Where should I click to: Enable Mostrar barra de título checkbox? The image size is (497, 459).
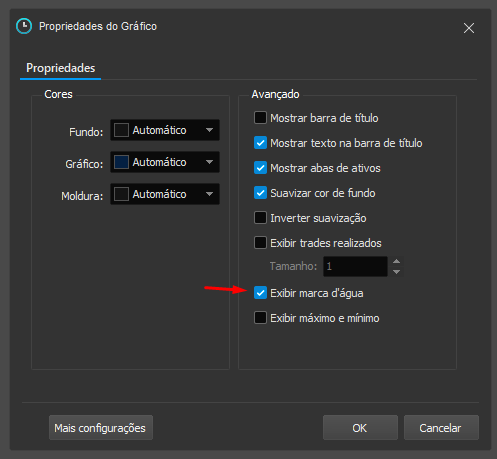tap(260, 118)
